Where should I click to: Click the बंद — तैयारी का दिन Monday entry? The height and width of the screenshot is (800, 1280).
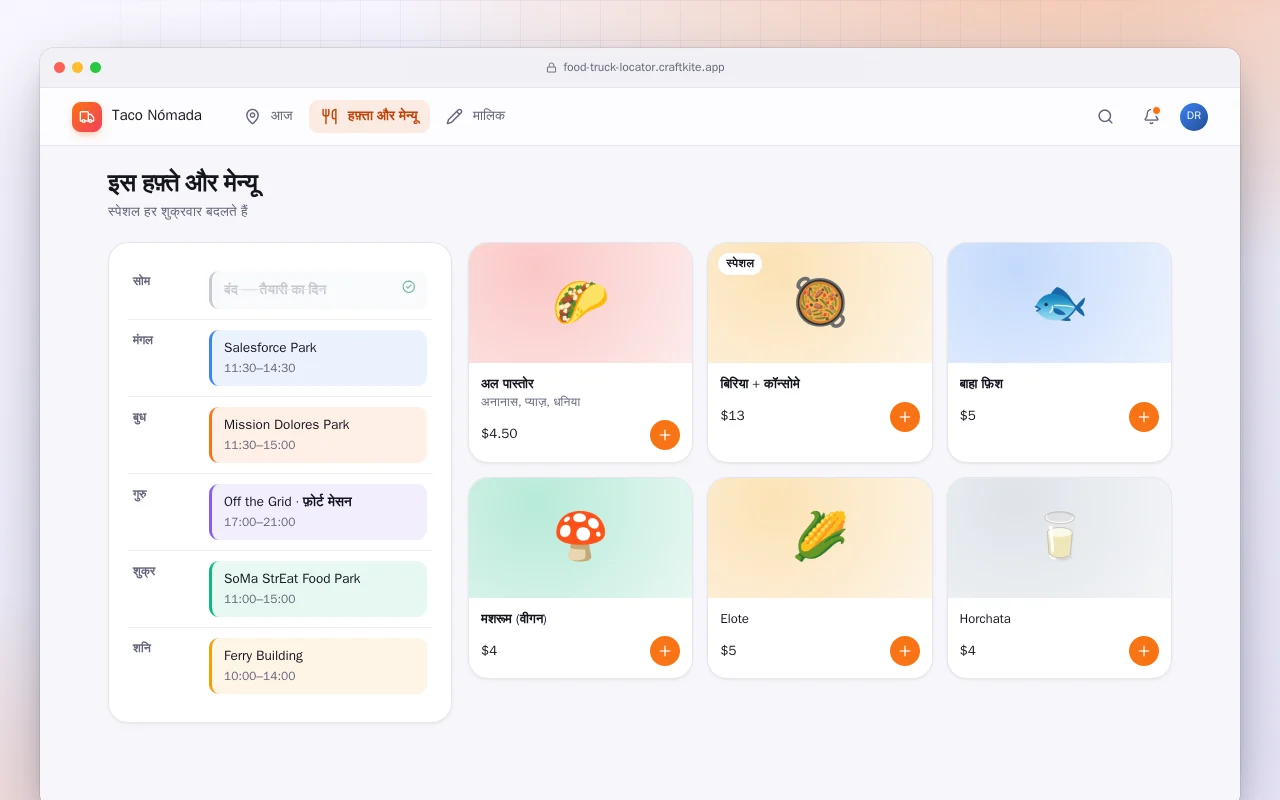318,290
